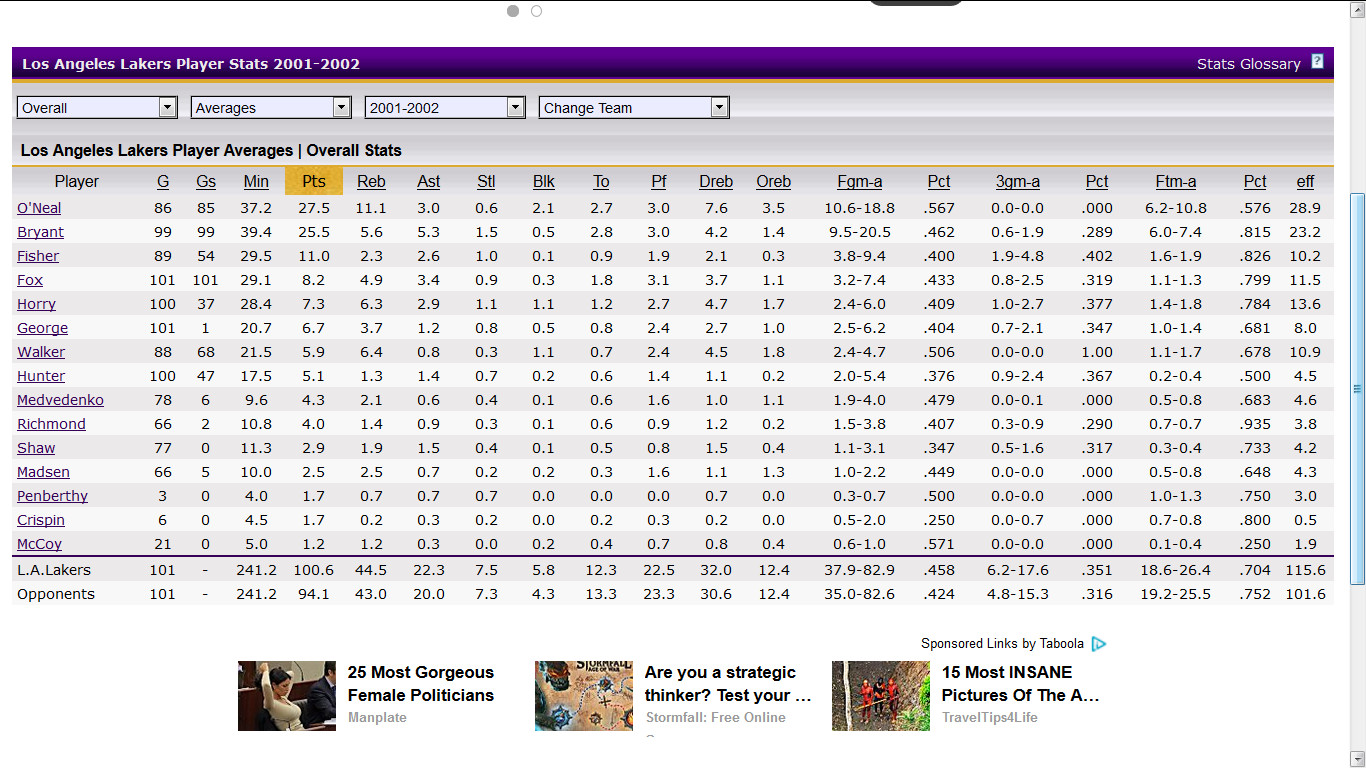Image resolution: width=1366 pixels, height=768 pixels.
Task: Sort table by Pf column
Action: tap(659, 181)
